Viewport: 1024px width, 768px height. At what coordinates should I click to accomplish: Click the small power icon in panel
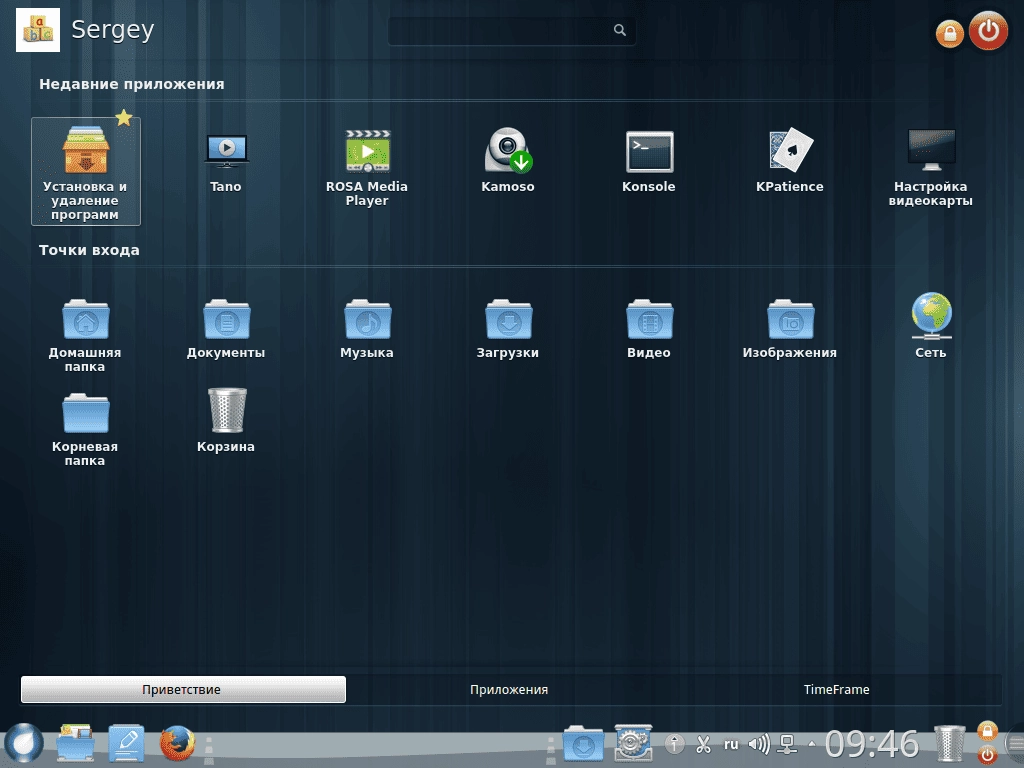[x=987, y=754]
